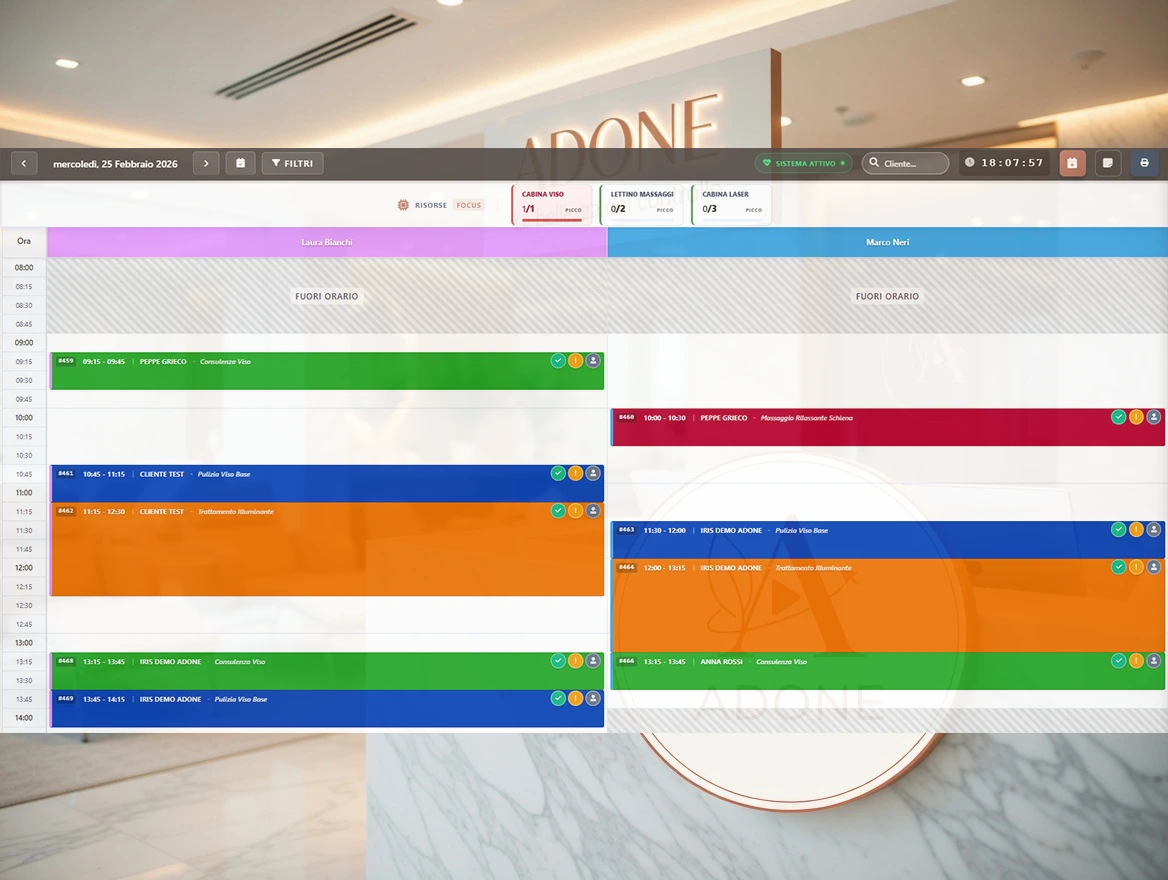
Task: Open client profile icon on appointment #459
Action: click(593, 361)
